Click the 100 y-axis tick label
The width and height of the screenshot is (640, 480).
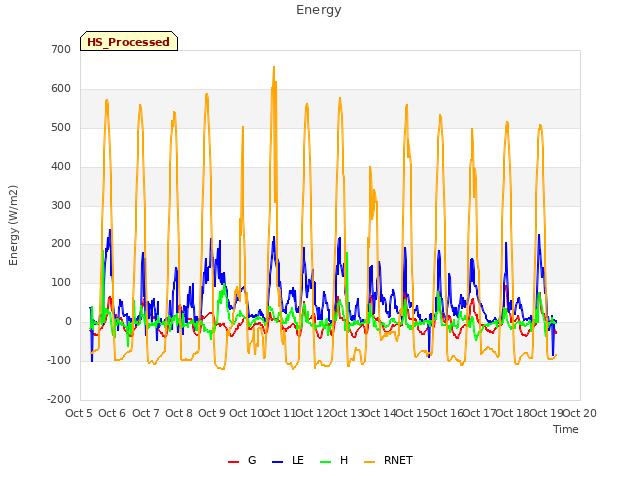click(x=61, y=282)
